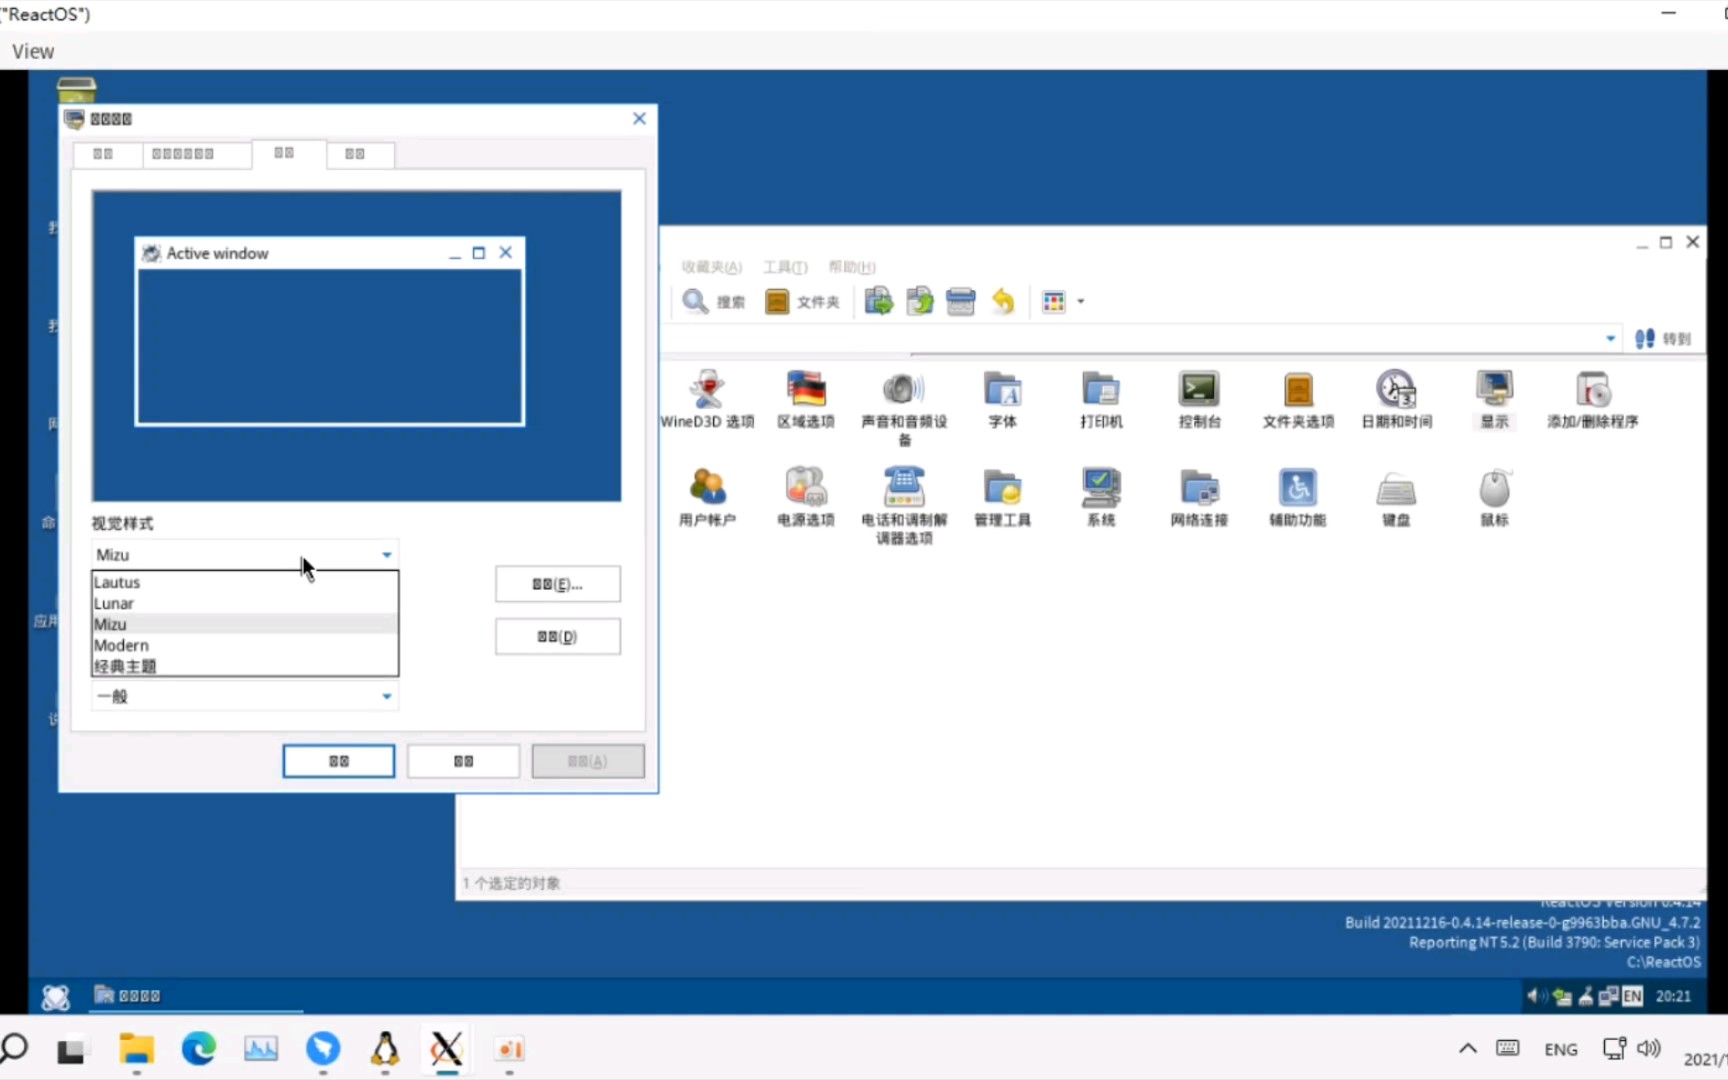1728x1080 pixels.
Task: Open the 辅助功能 accessibility icon
Action: pos(1298,497)
